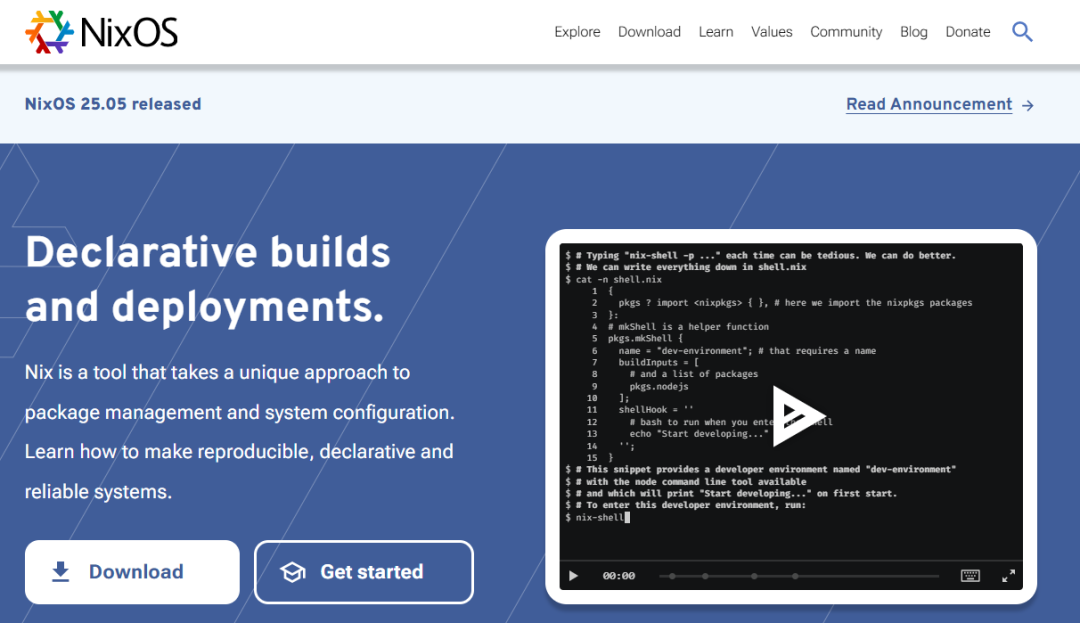Follow the Read Announcement link
Viewport: 1080px width, 623px height.
point(929,104)
